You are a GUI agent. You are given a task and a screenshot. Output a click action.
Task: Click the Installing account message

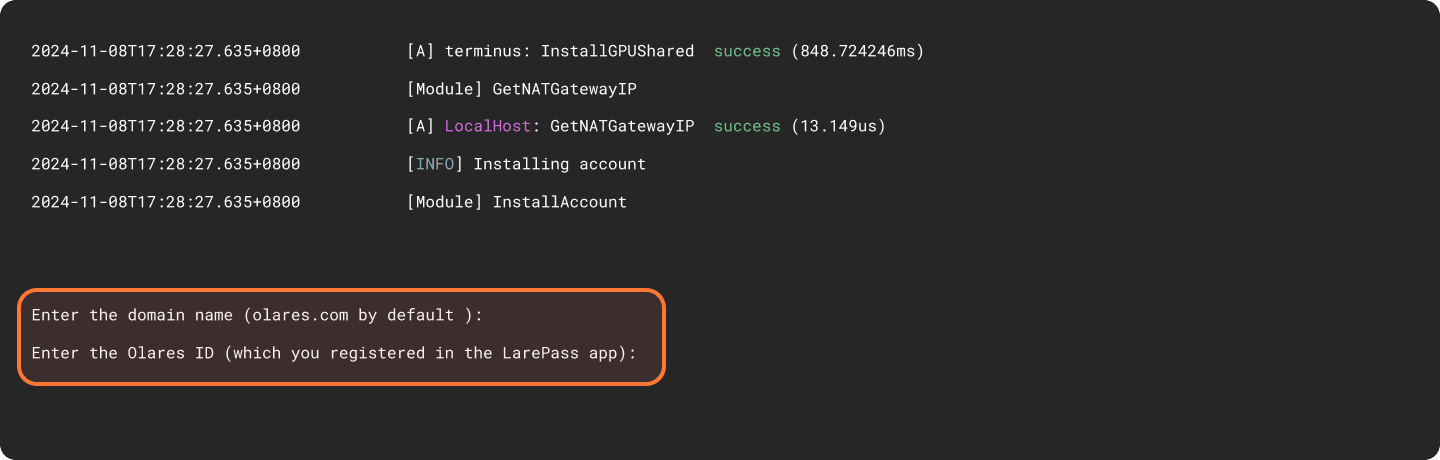pyautogui.click(x=559, y=164)
